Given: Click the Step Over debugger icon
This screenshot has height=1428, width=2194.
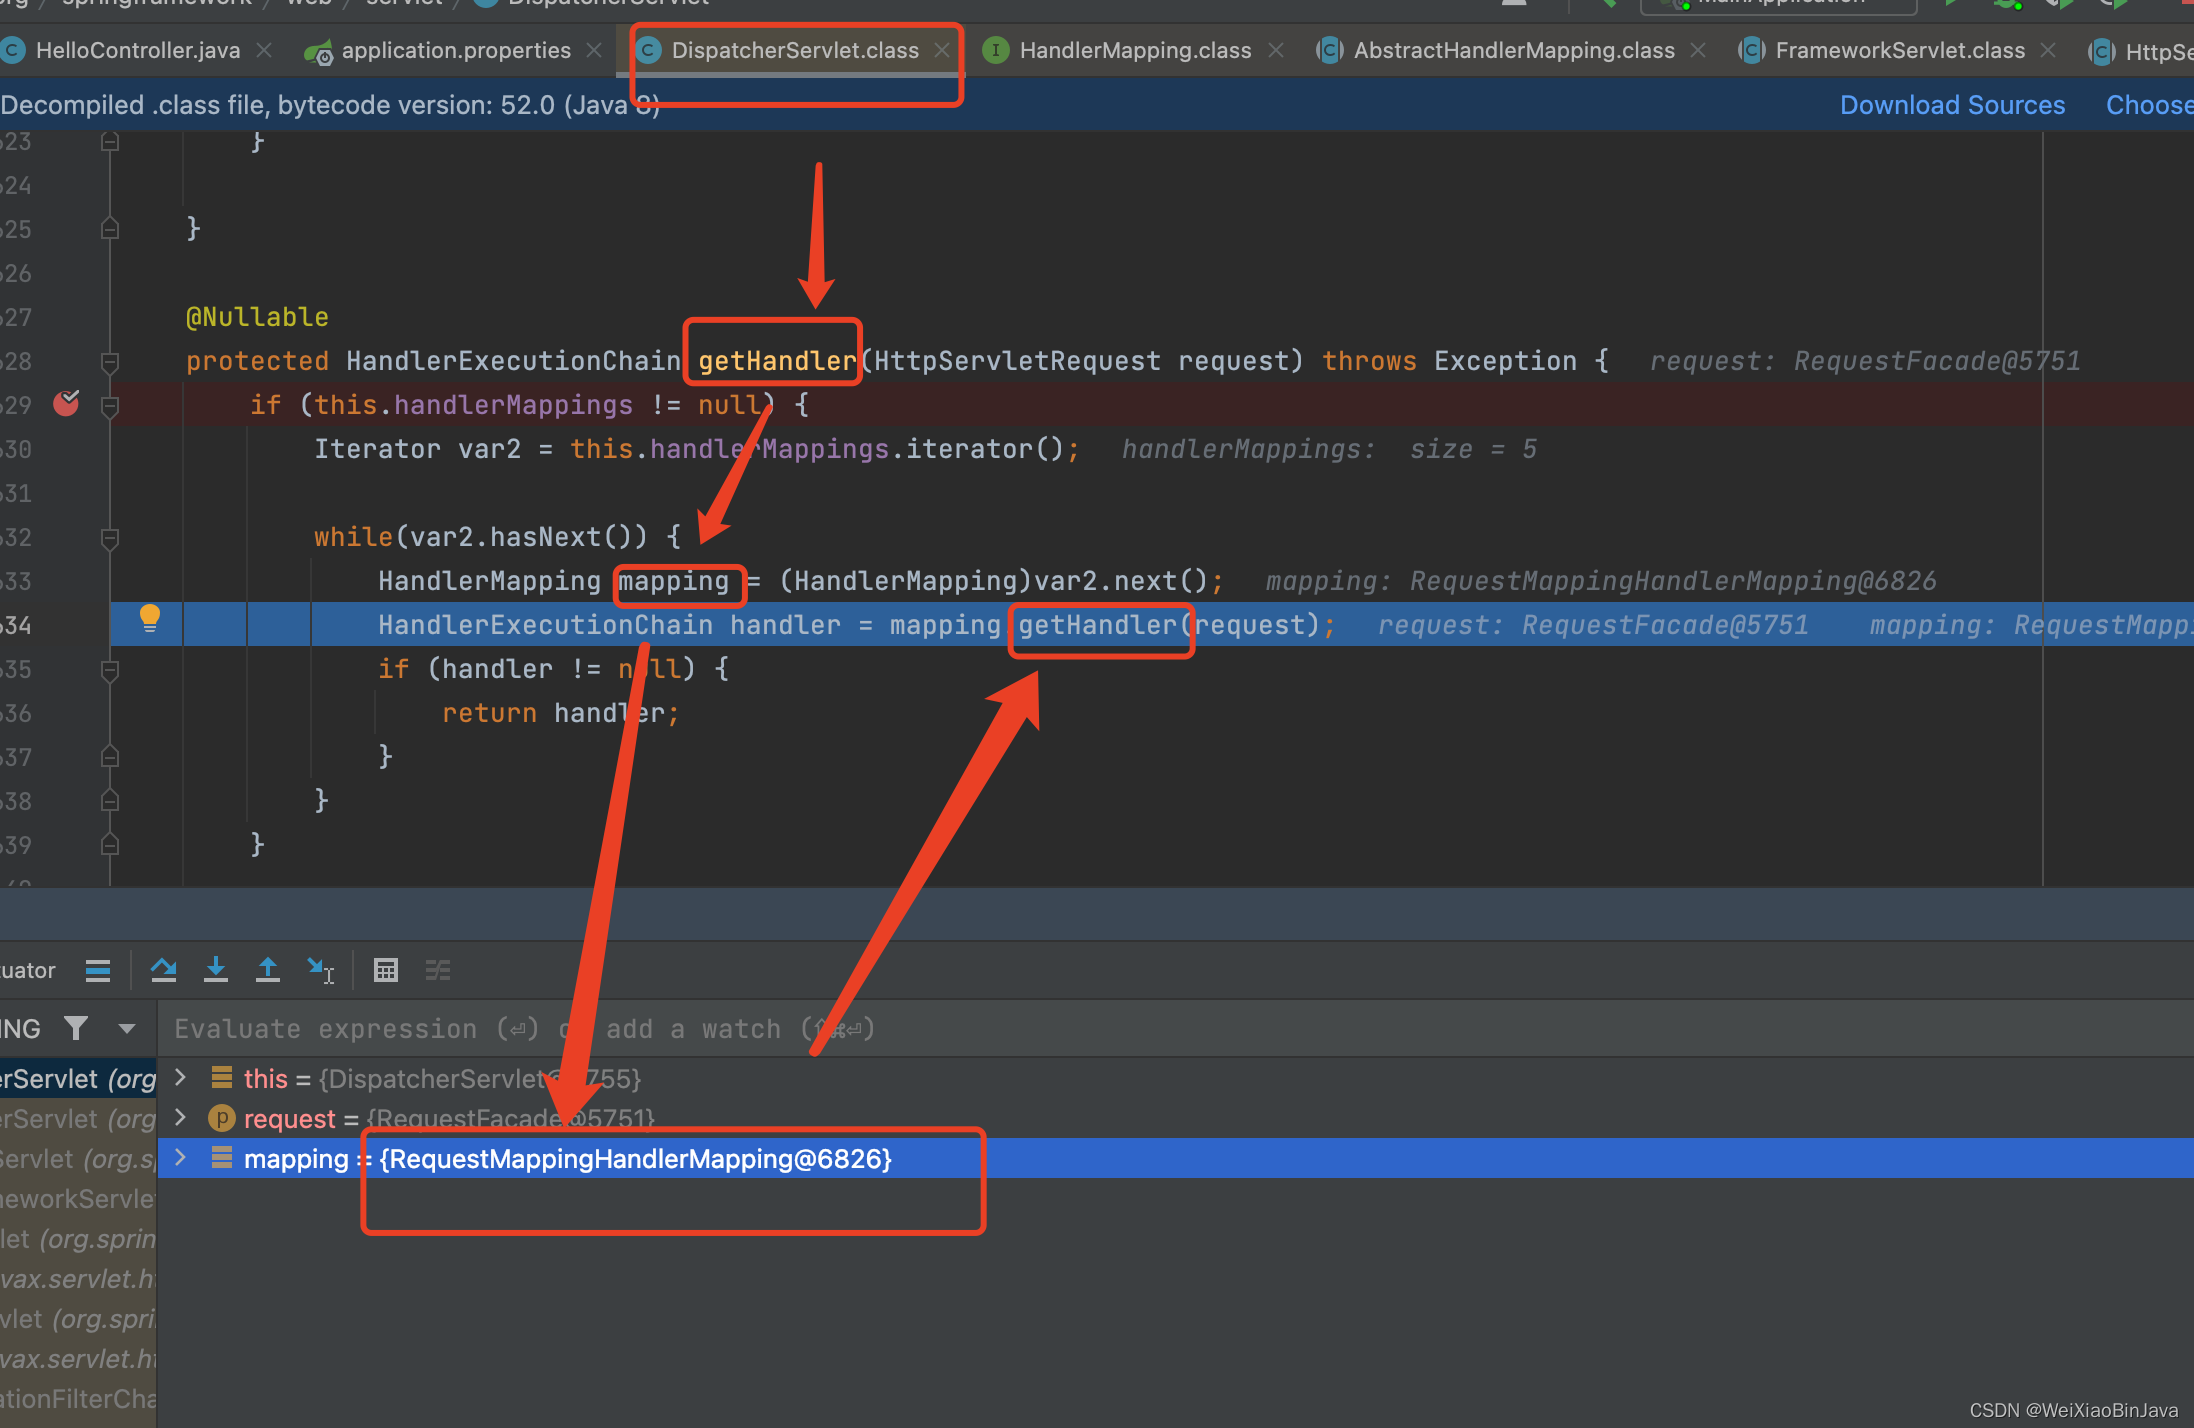Looking at the screenshot, I should point(164,969).
